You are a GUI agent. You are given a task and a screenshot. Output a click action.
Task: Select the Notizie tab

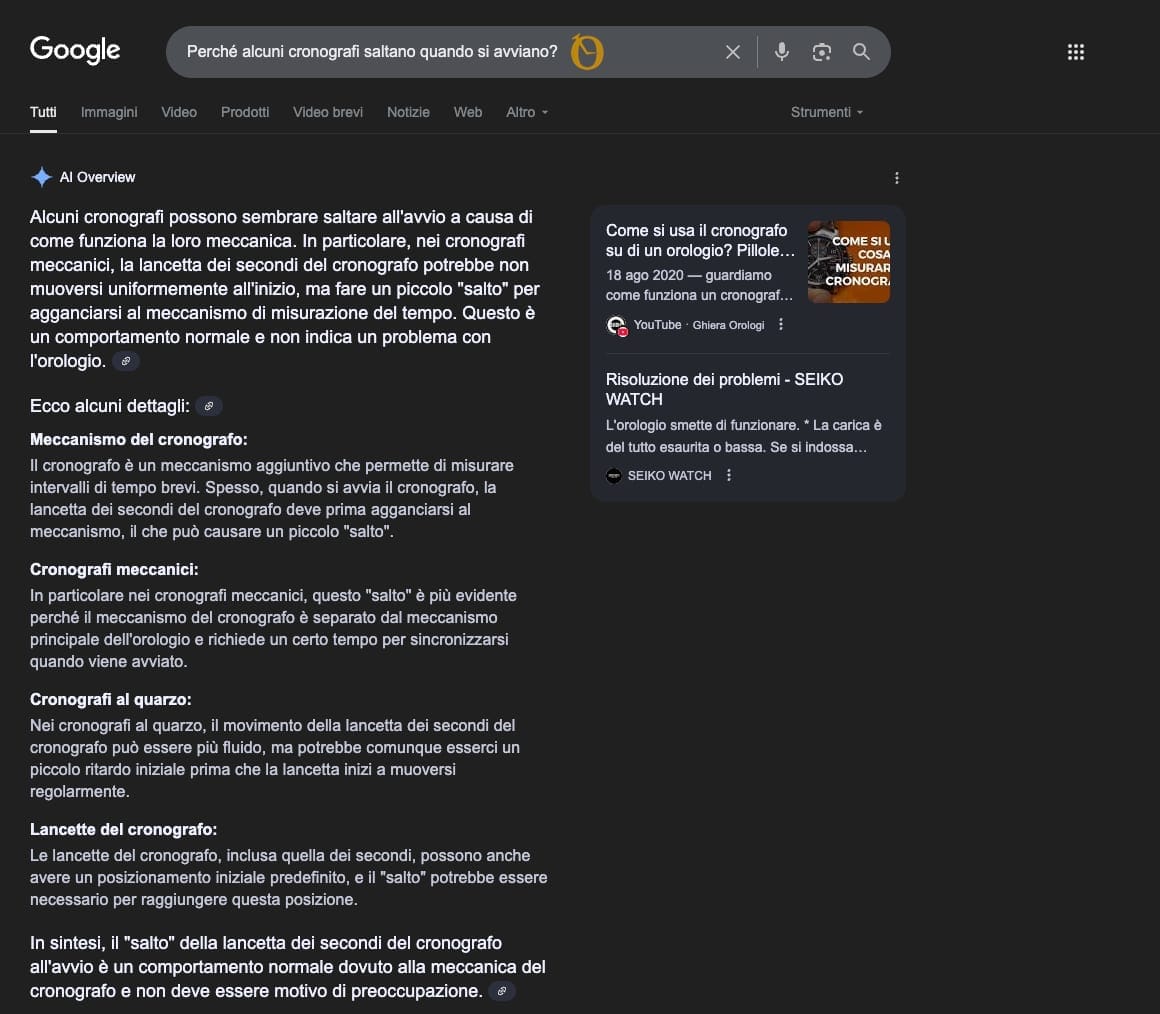point(408,112)
